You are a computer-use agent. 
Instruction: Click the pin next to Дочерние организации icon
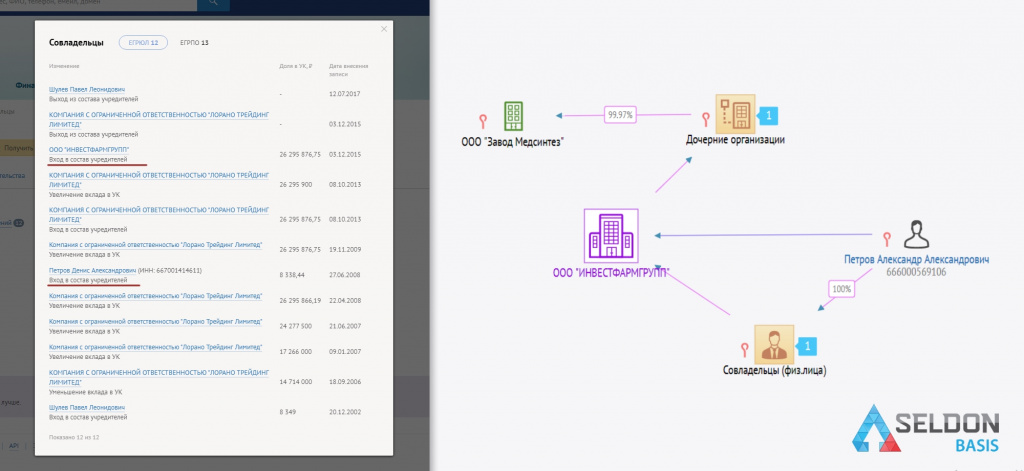(705, 119)
